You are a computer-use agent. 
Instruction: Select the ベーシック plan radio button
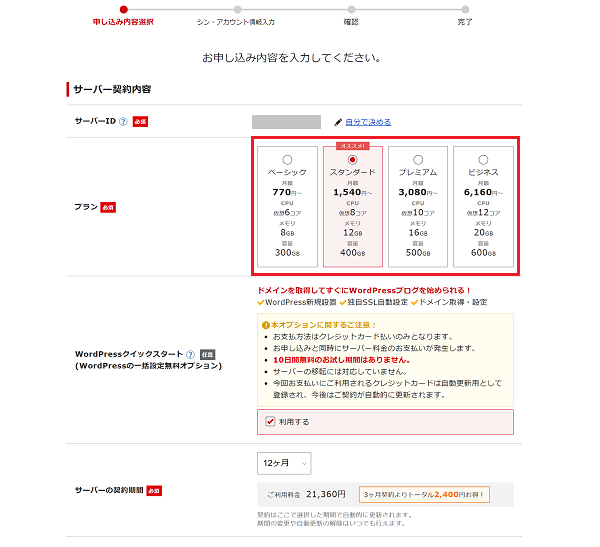pyautogui.click(x=287, y=160)
